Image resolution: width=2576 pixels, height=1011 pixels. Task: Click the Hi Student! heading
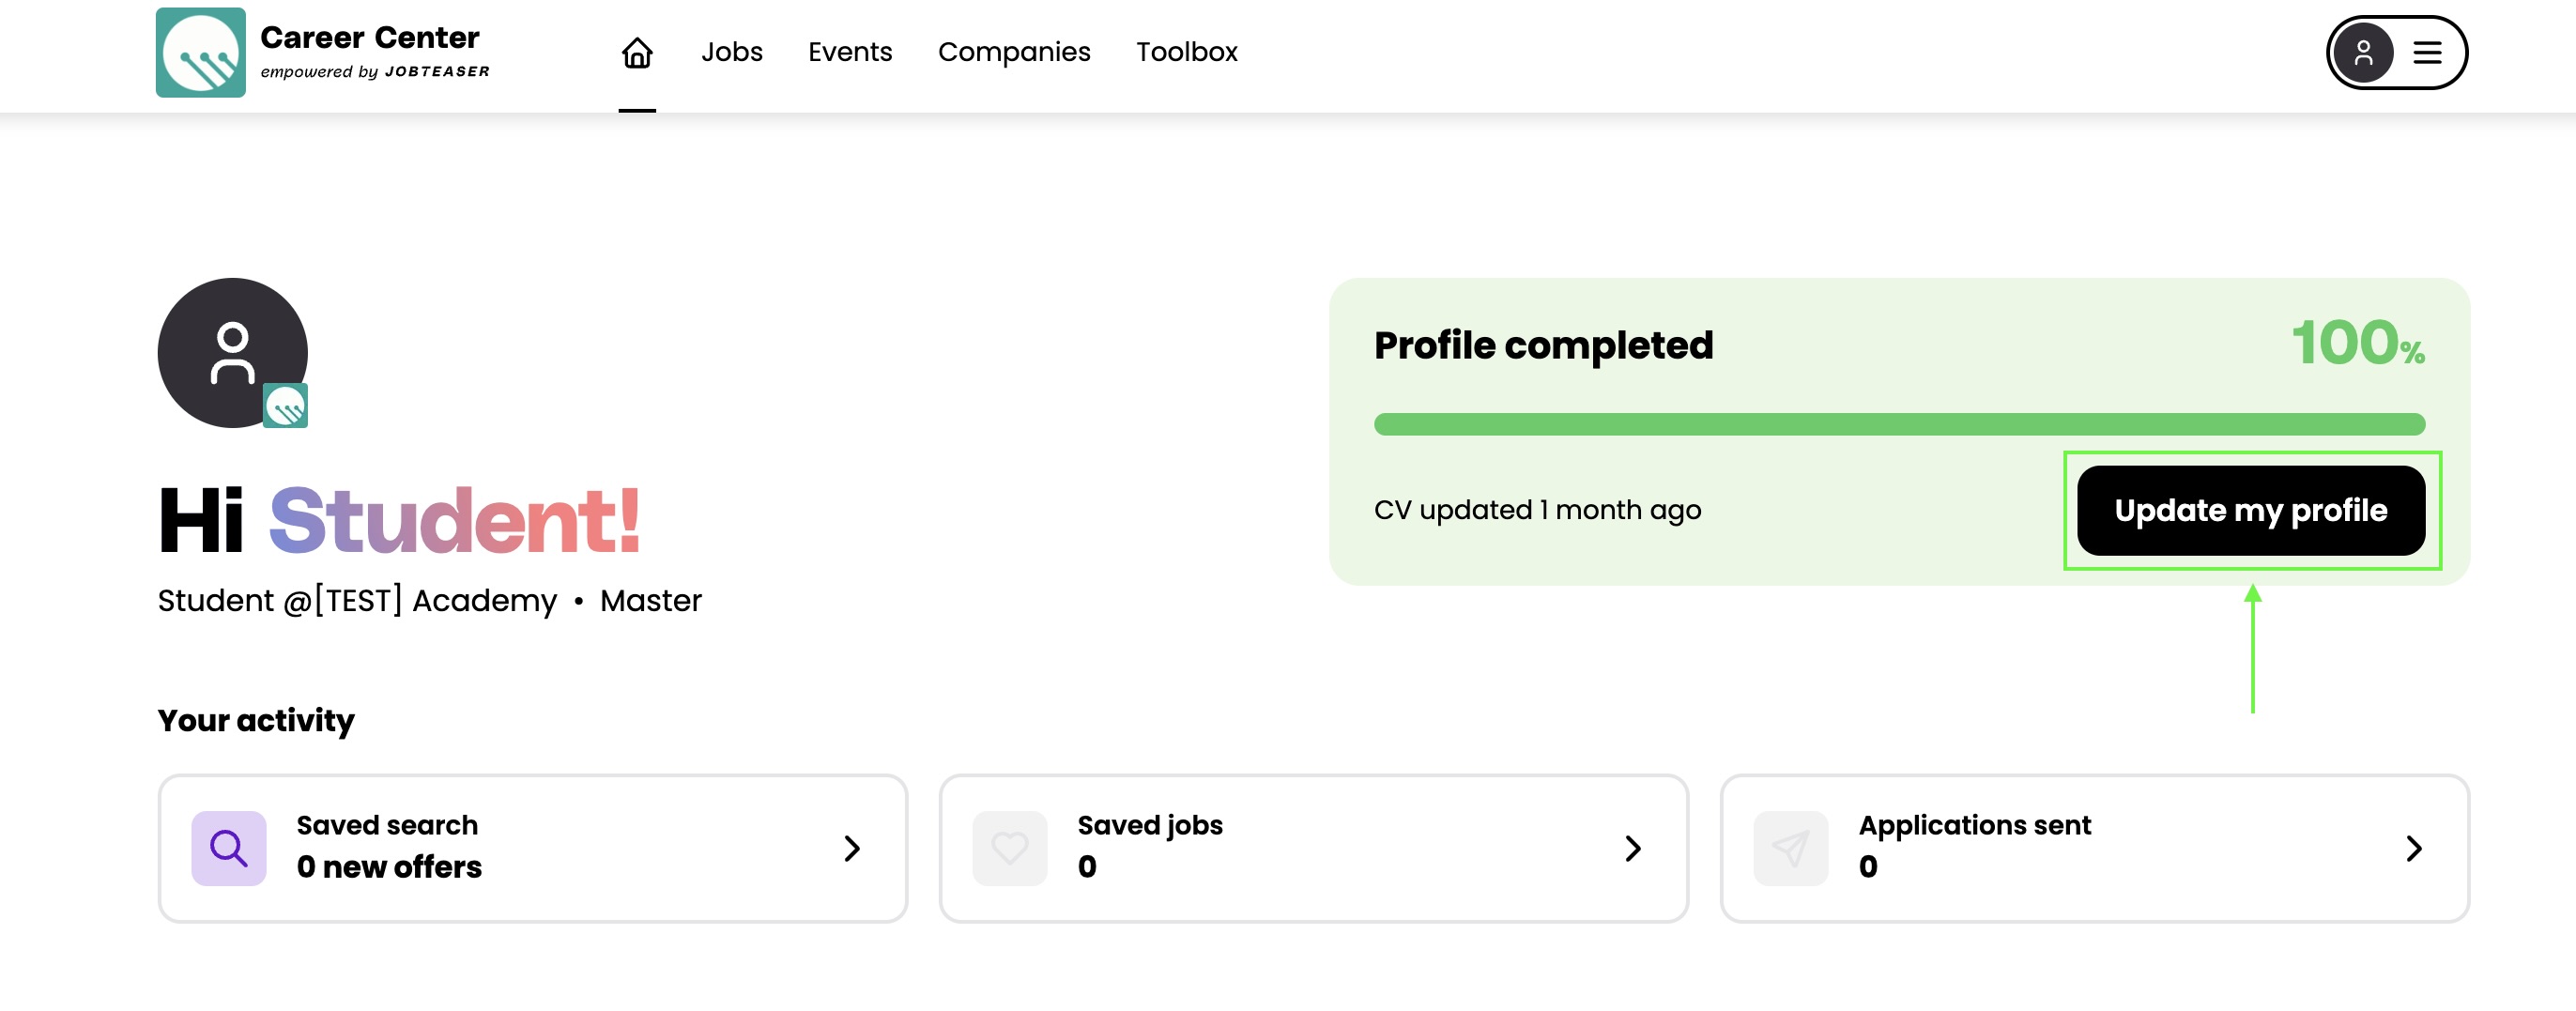(x=399, y=520)
